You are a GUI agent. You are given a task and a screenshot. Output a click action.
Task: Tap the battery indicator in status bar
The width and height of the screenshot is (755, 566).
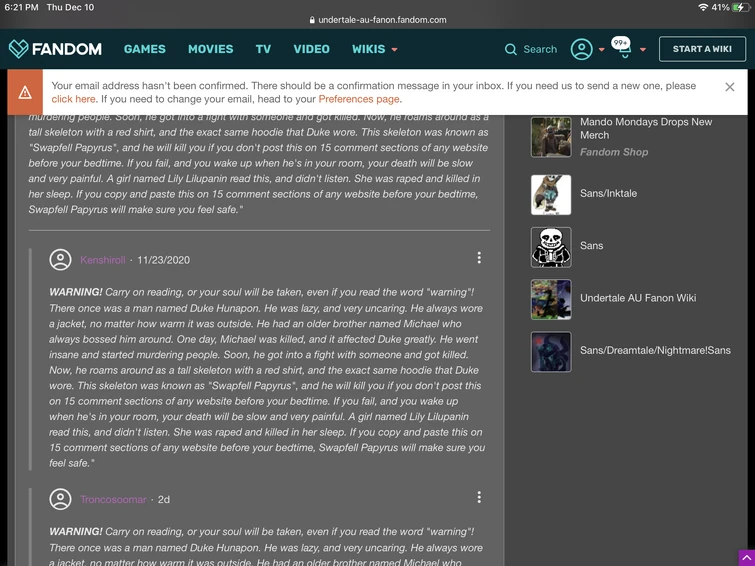[740, 7]
